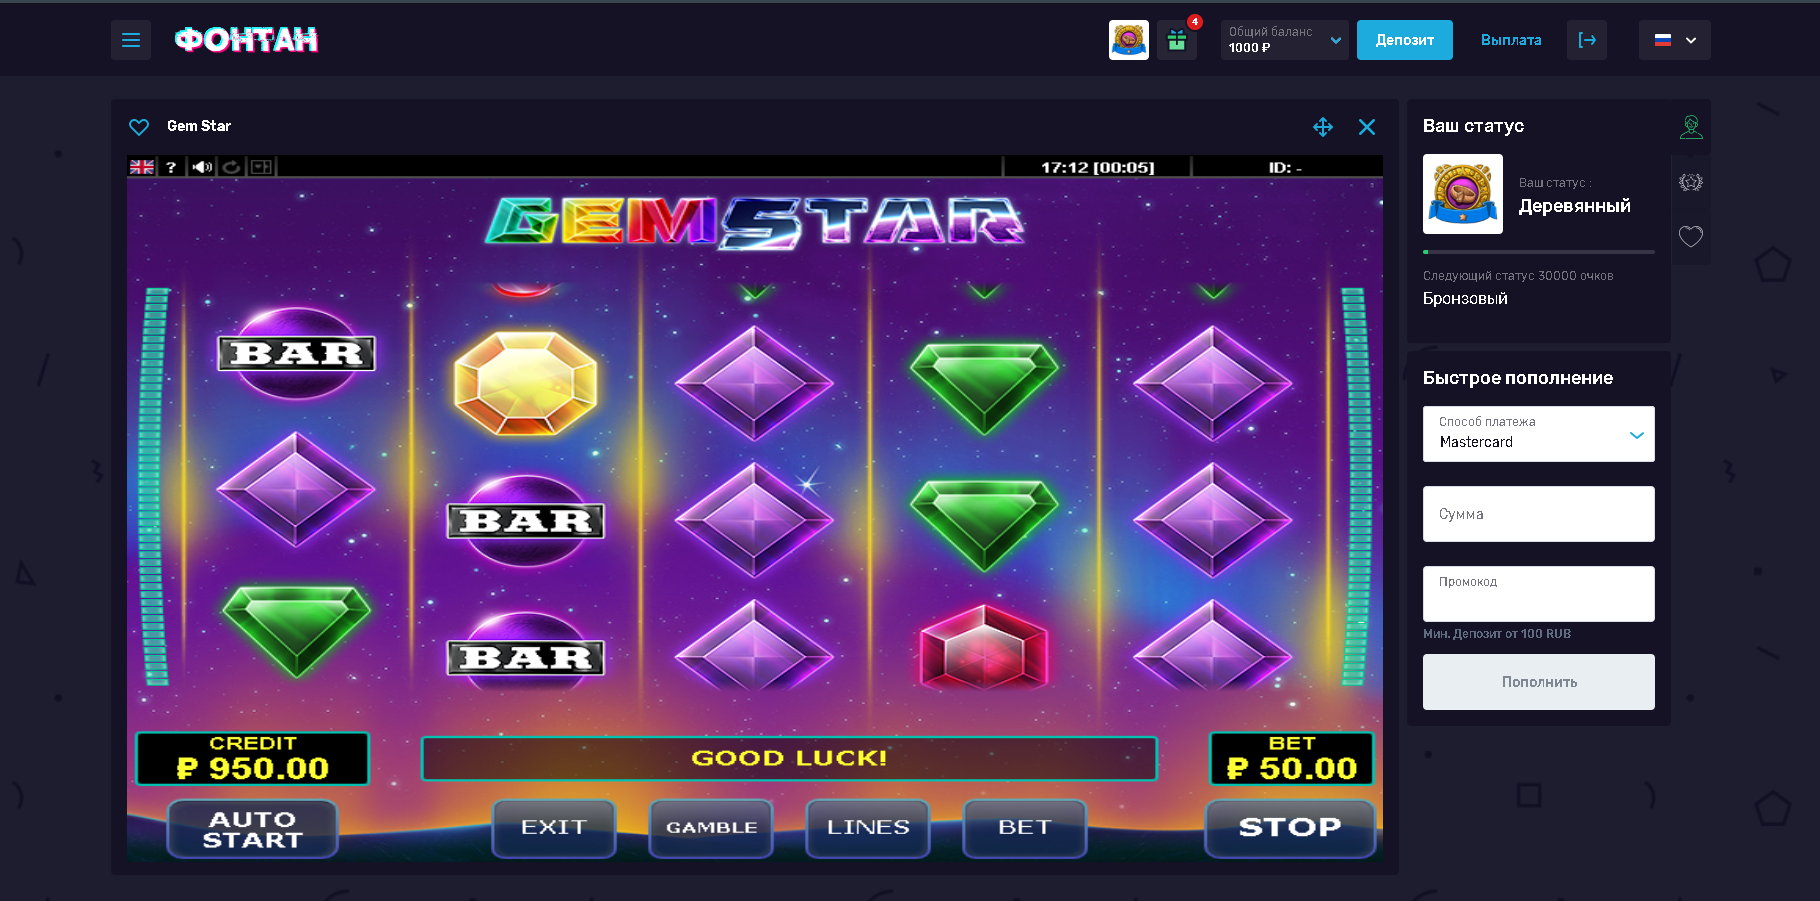Toggle game sound with the speaker icon
The image size is (1820, 901).
point(202,167)
